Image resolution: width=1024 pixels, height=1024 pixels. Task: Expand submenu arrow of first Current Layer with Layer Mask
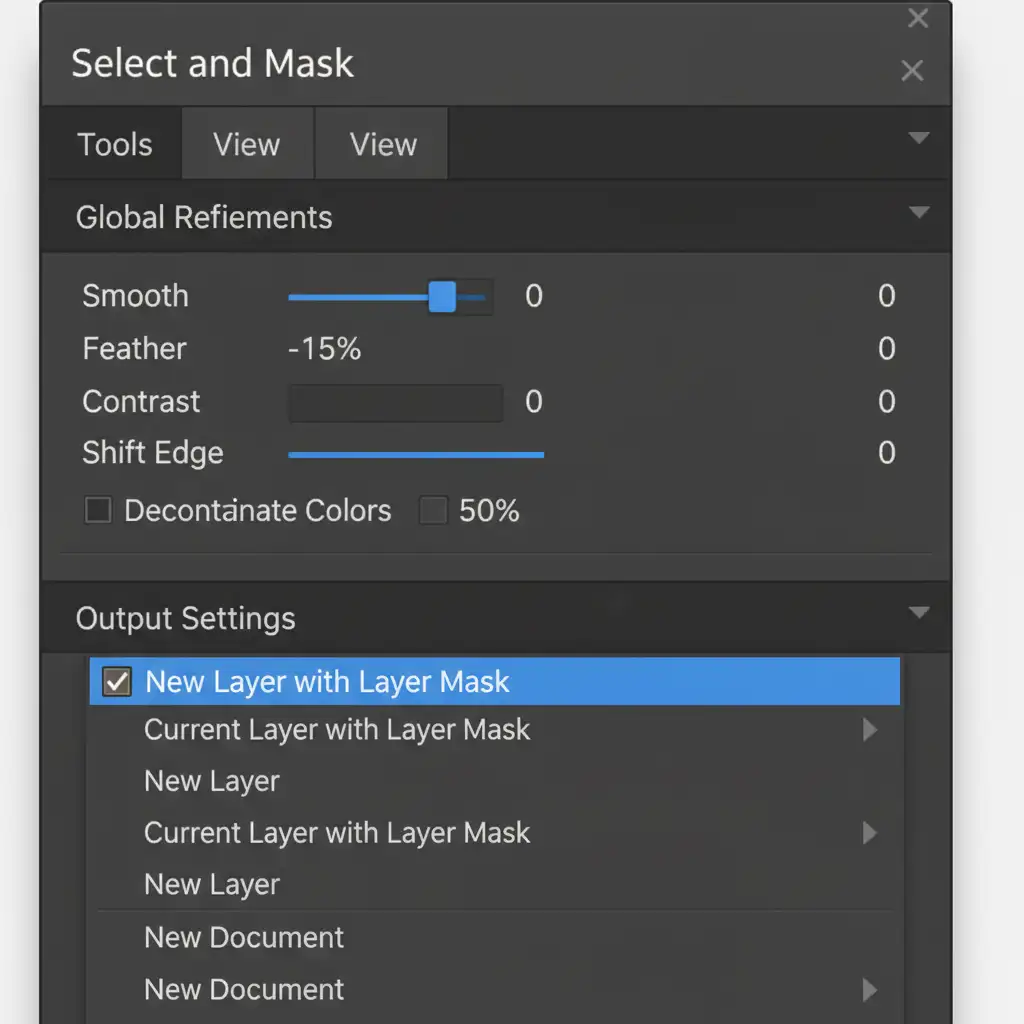point(869,730)
